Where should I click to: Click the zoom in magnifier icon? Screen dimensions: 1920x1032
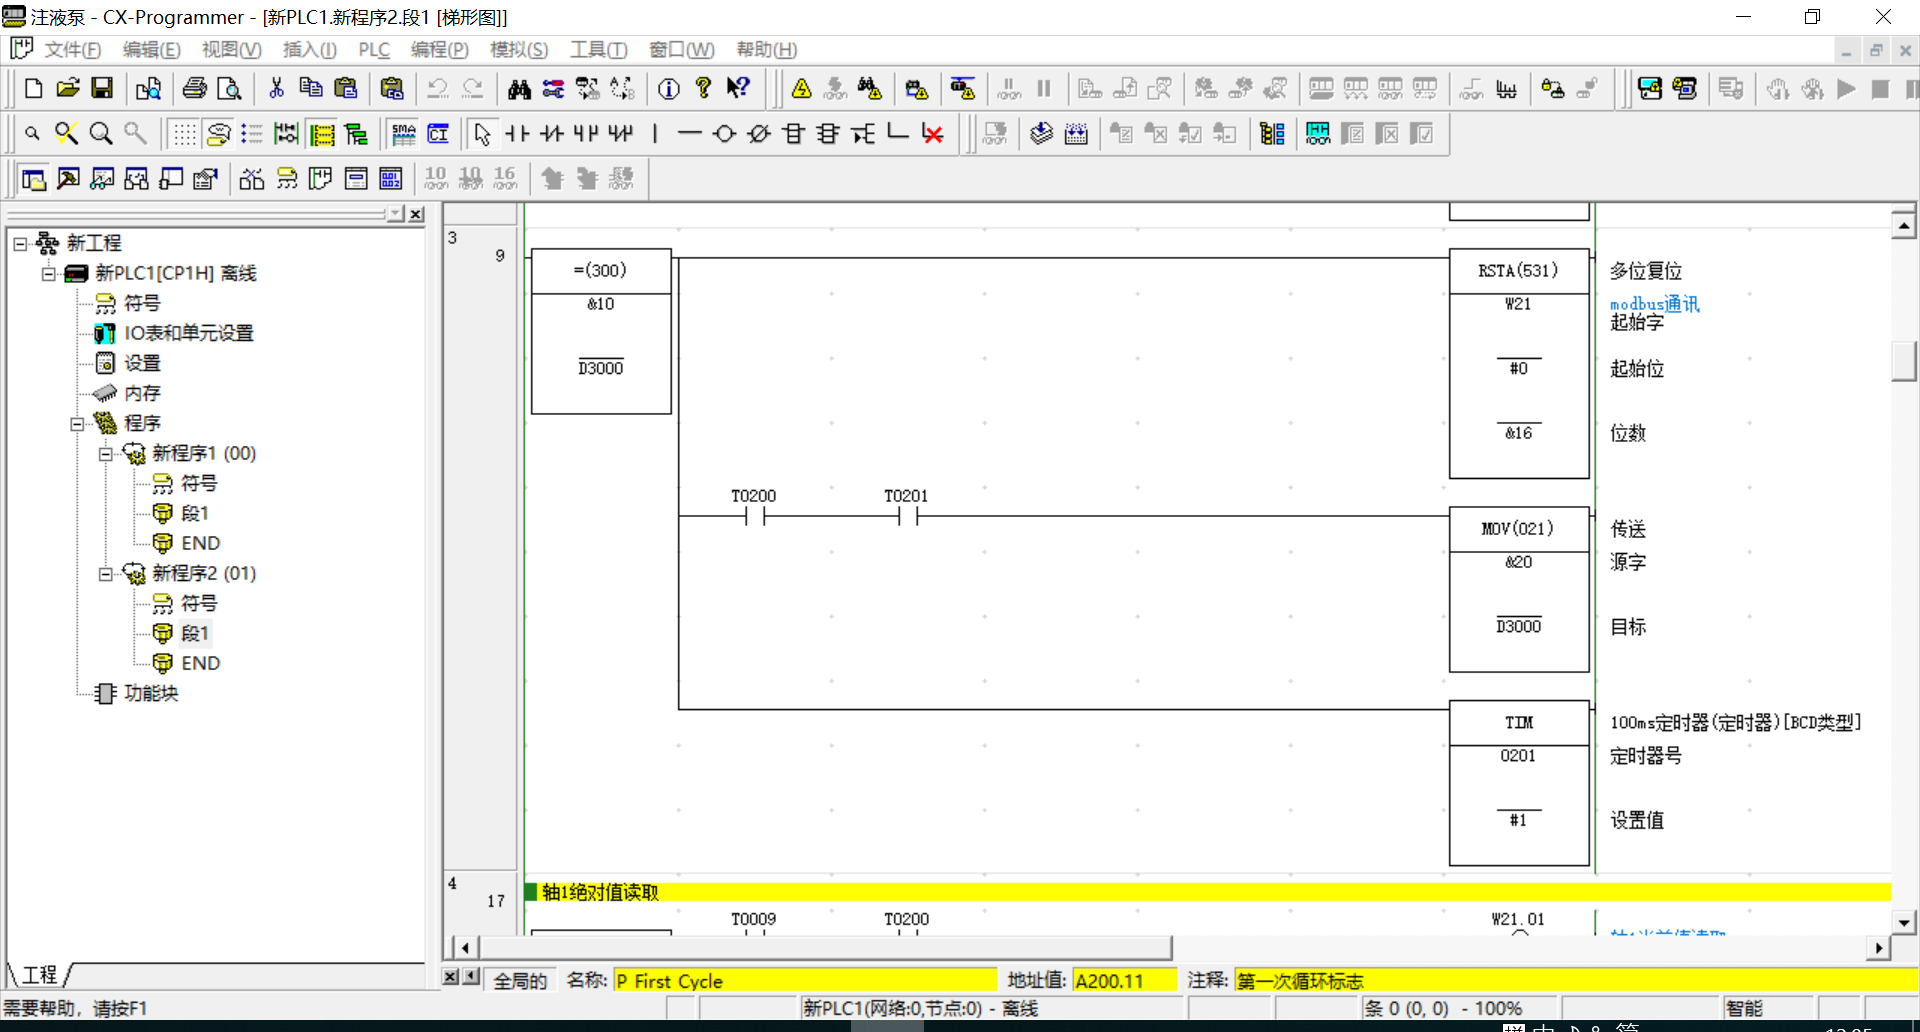(x=101, y=134)
